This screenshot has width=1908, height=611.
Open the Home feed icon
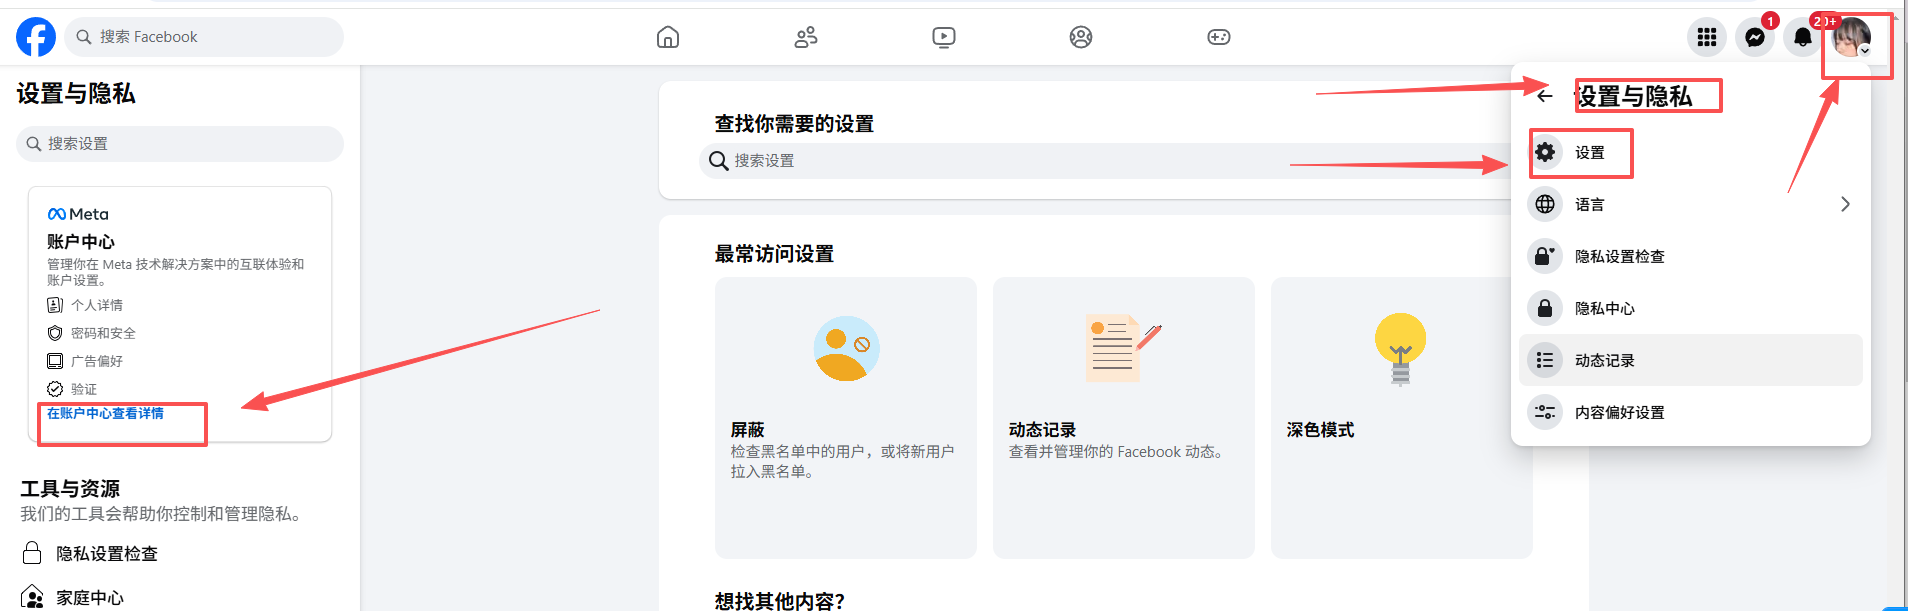(668, 37)
